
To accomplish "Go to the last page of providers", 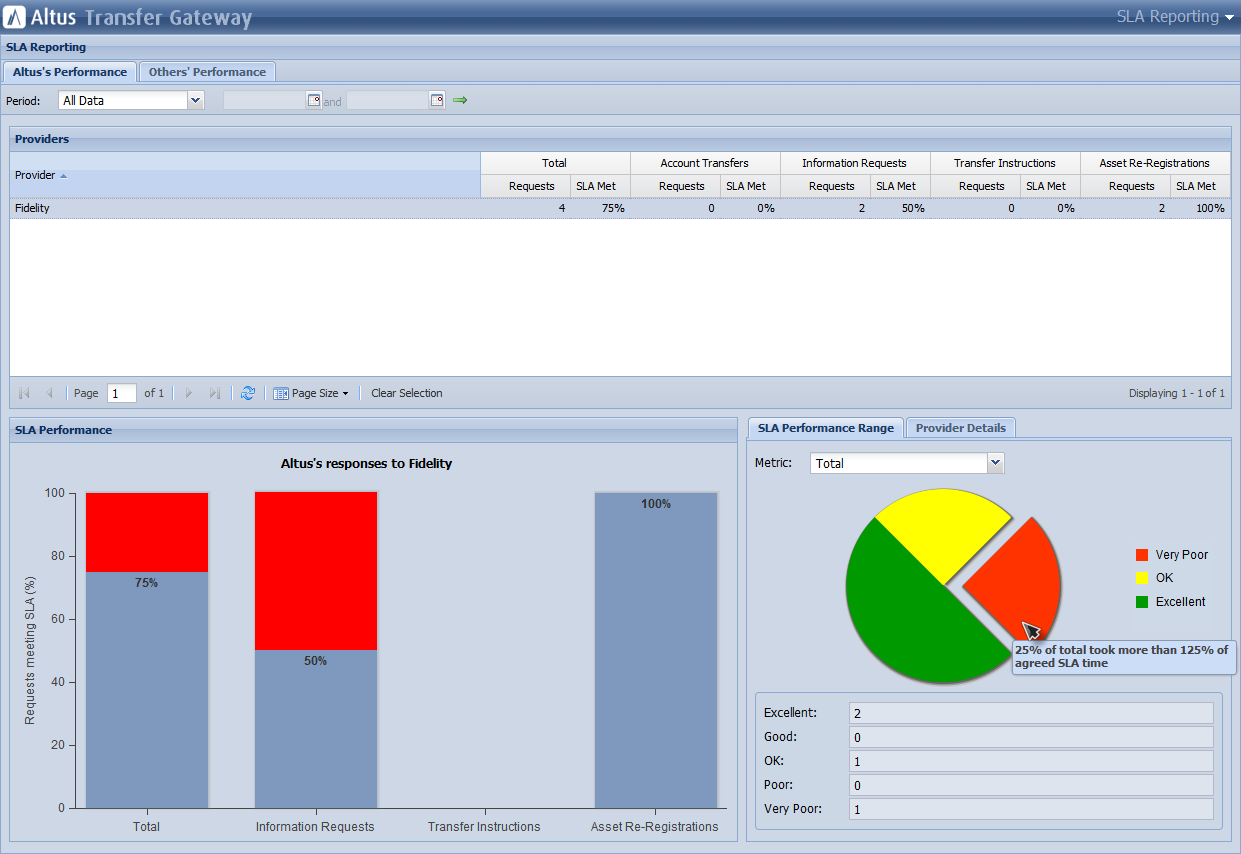I will [214, 393].
